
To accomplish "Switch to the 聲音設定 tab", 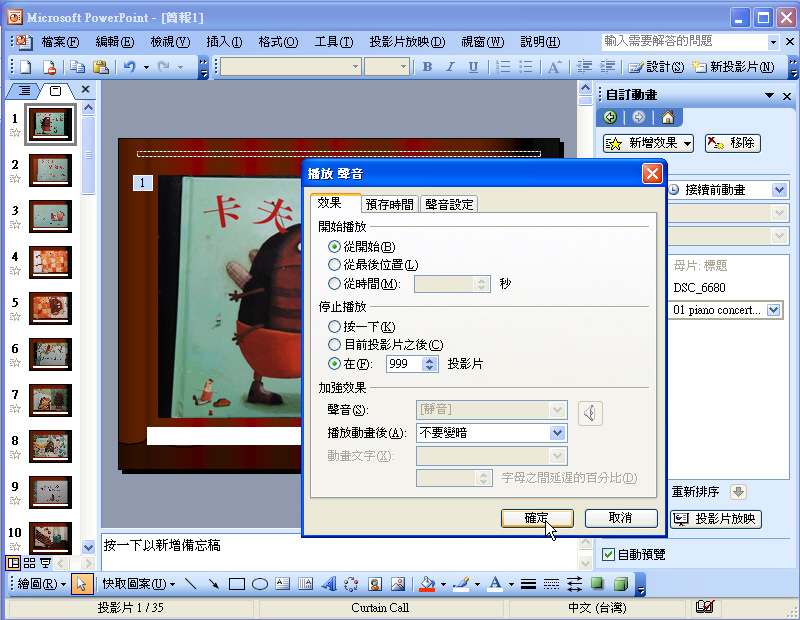I will (449, 204).
